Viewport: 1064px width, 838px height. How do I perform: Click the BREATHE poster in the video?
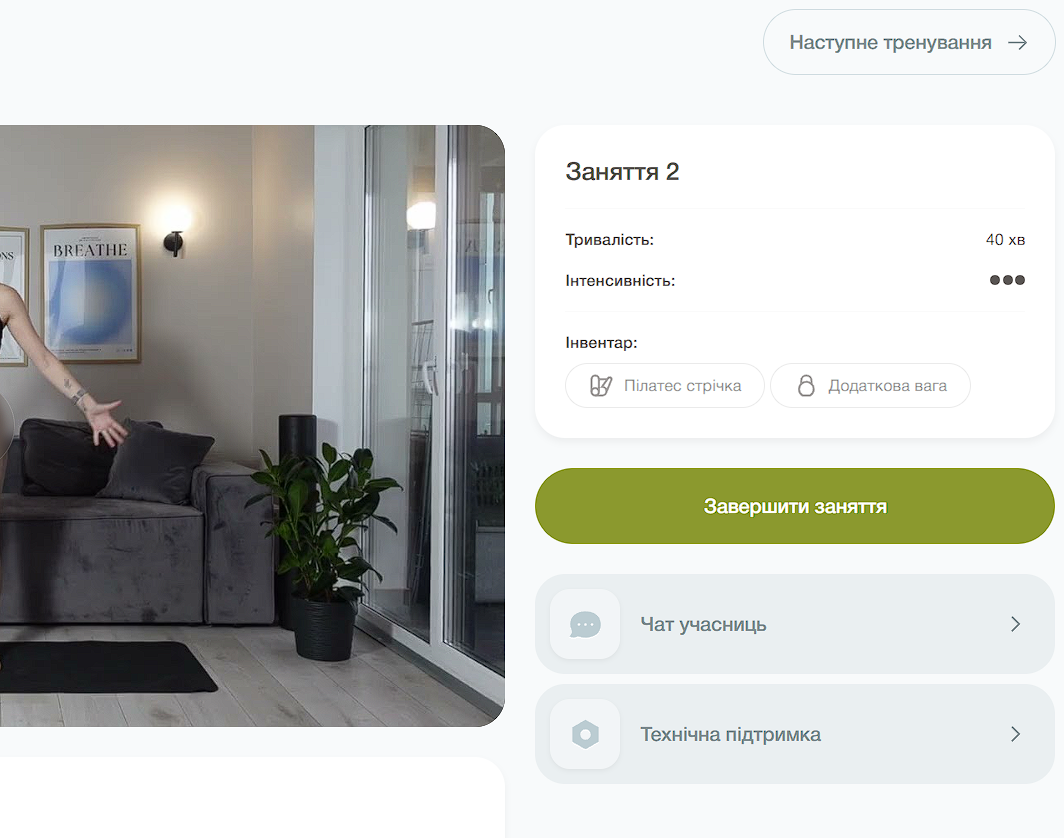[x=90, y=293]
